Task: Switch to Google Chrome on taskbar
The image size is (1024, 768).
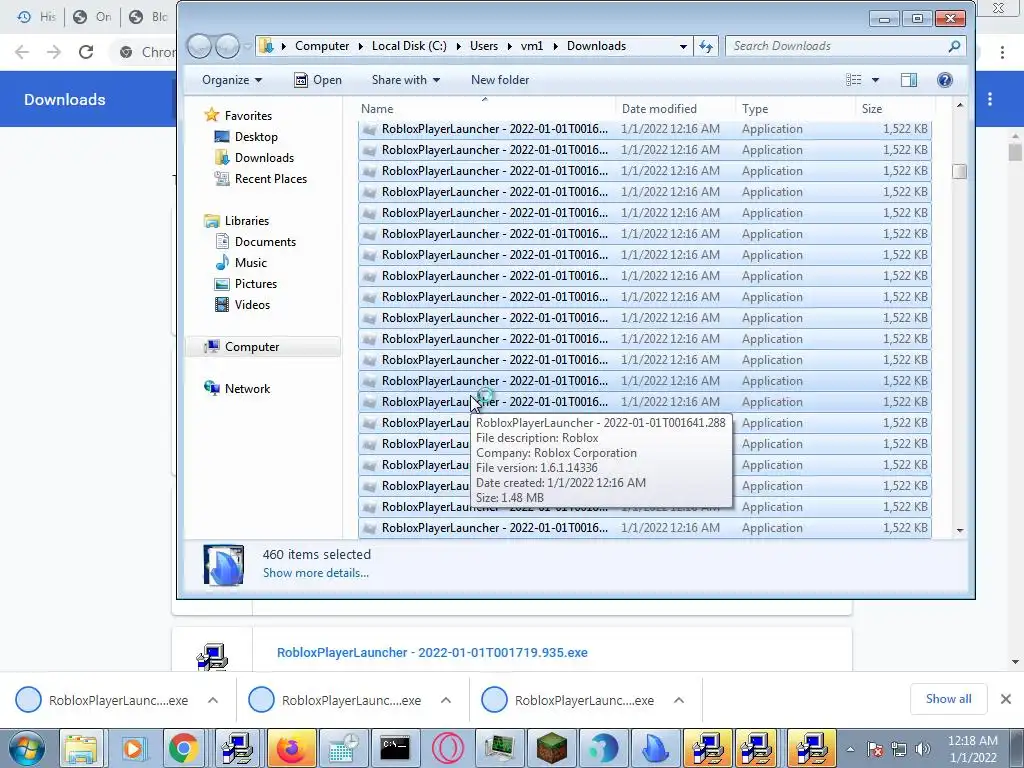Action: point(184,748)
